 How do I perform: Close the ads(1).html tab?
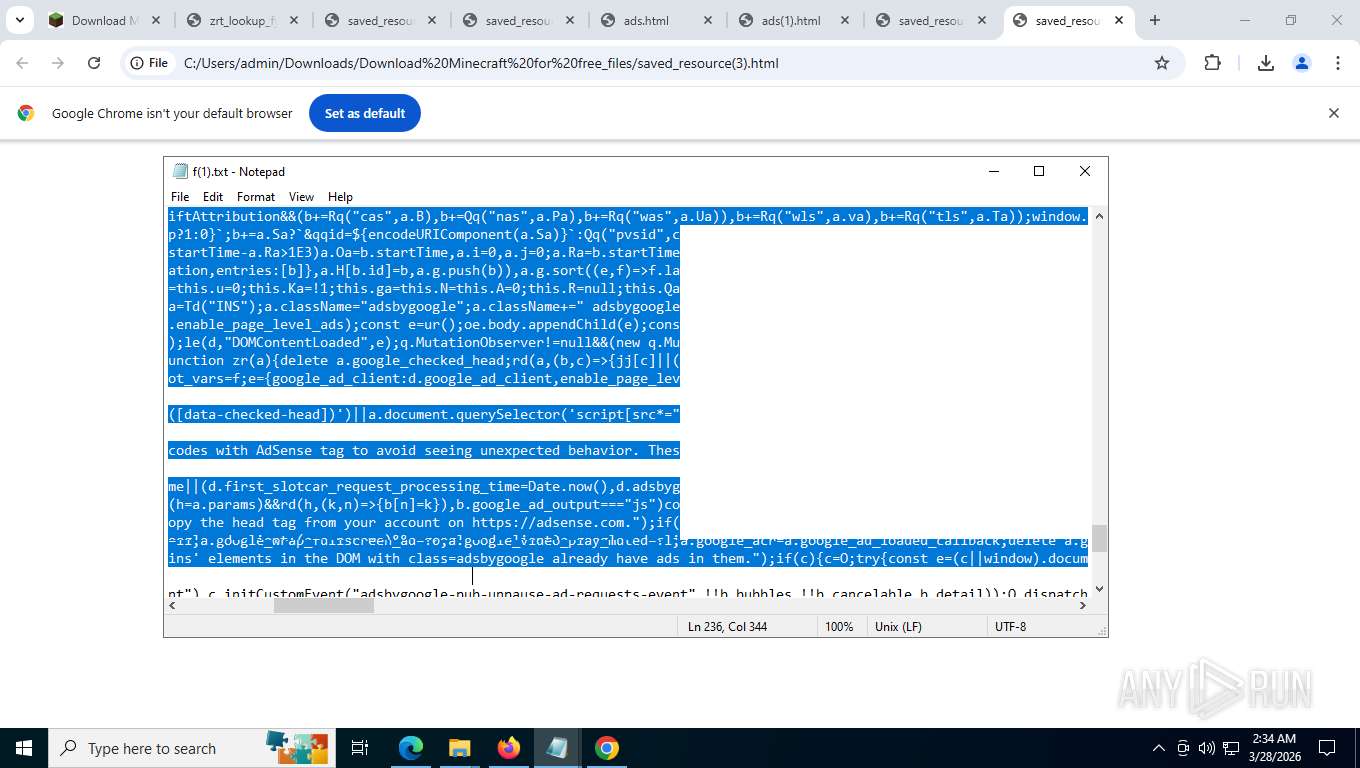(845, 20)
